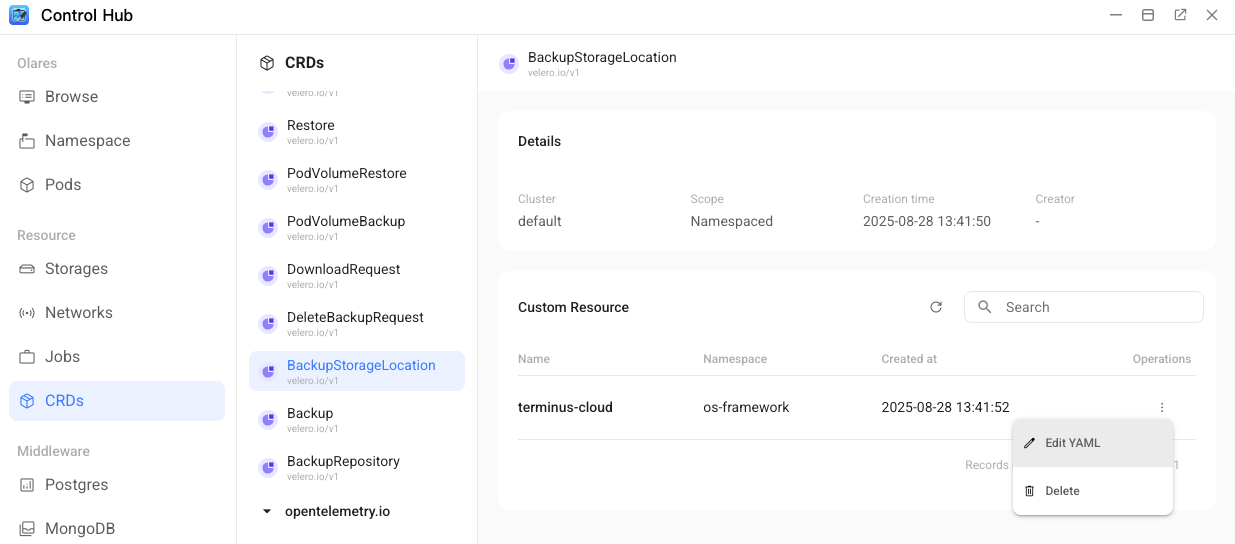Click the refresh icon beside Custom Resource search

pyautogui.click(x=936, y=307)
